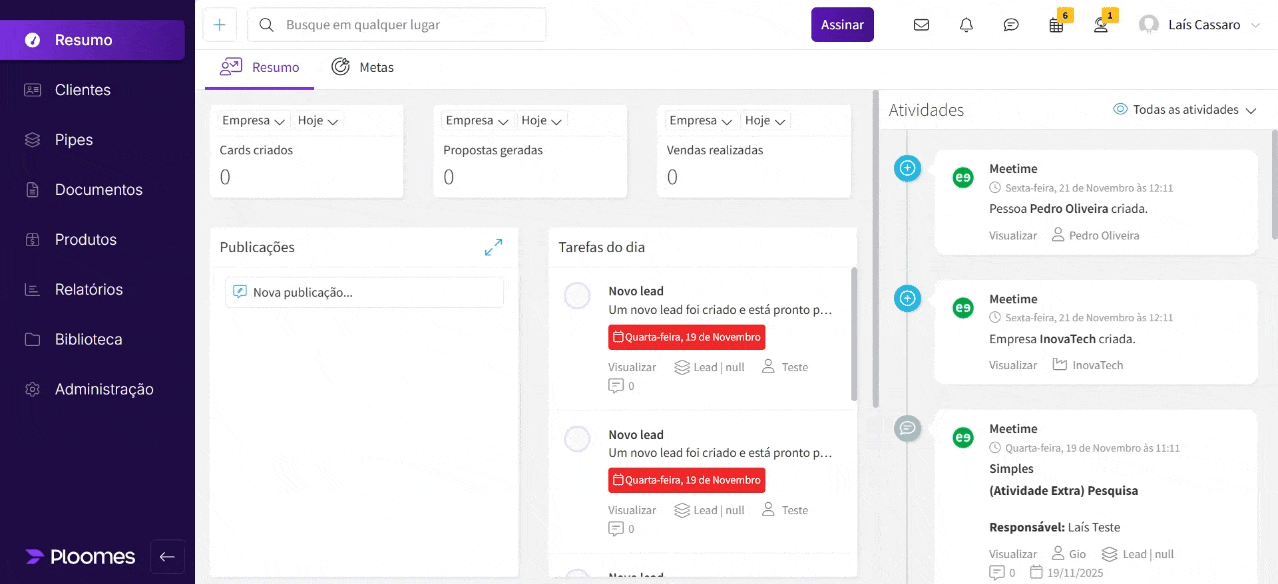The height and width of the screenshot is (584, 1278).
Task: Collapse sidebar using the left arrow button
Action: coord(167,557)
